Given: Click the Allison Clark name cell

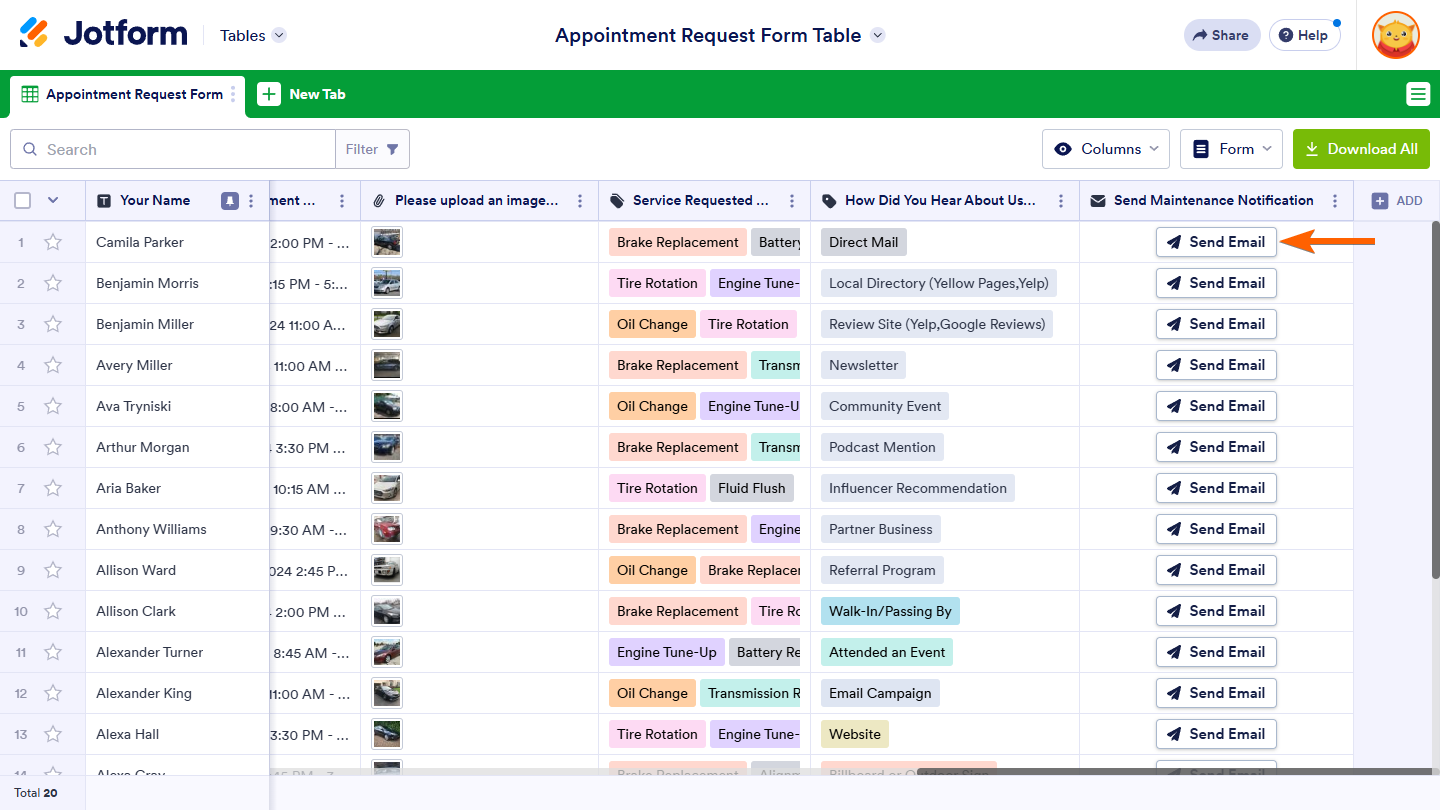Looking at the screenshot, I should [x=177, y=611].
